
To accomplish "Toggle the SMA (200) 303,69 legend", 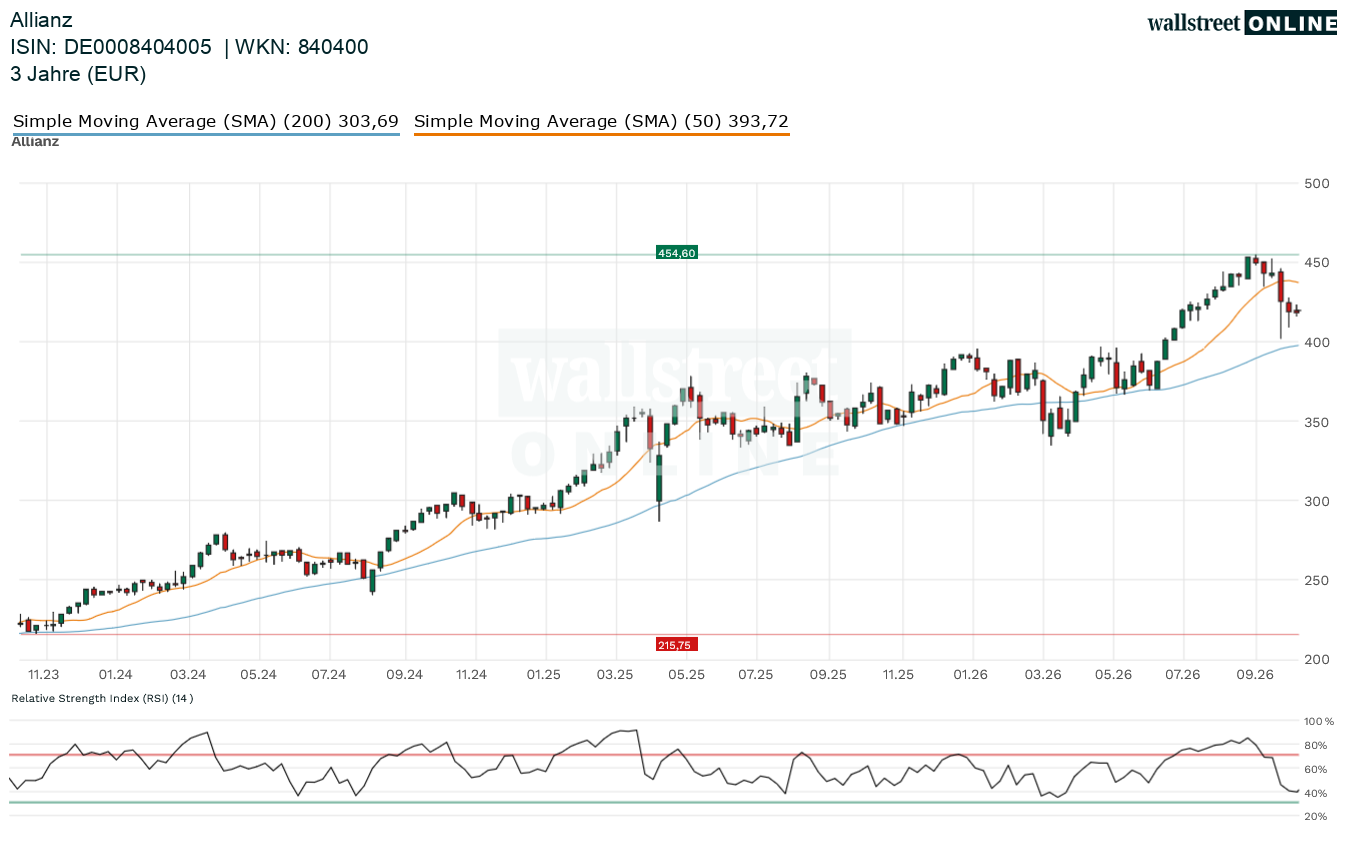I will coord(206,122).
